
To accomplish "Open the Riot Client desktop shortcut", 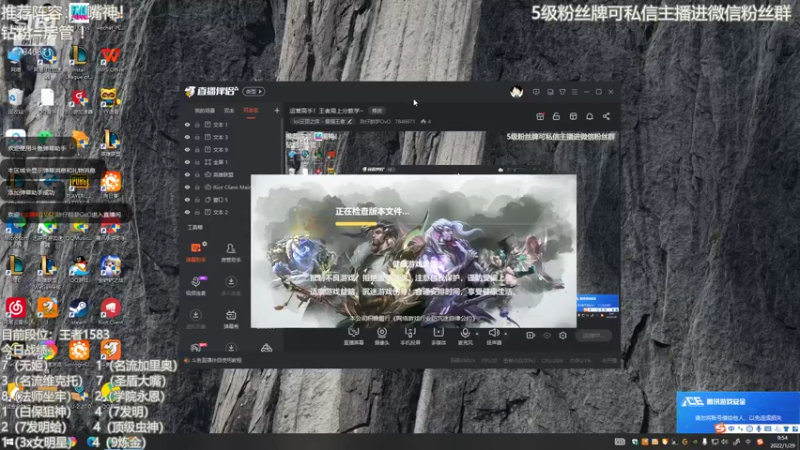I will coord(110,310).
